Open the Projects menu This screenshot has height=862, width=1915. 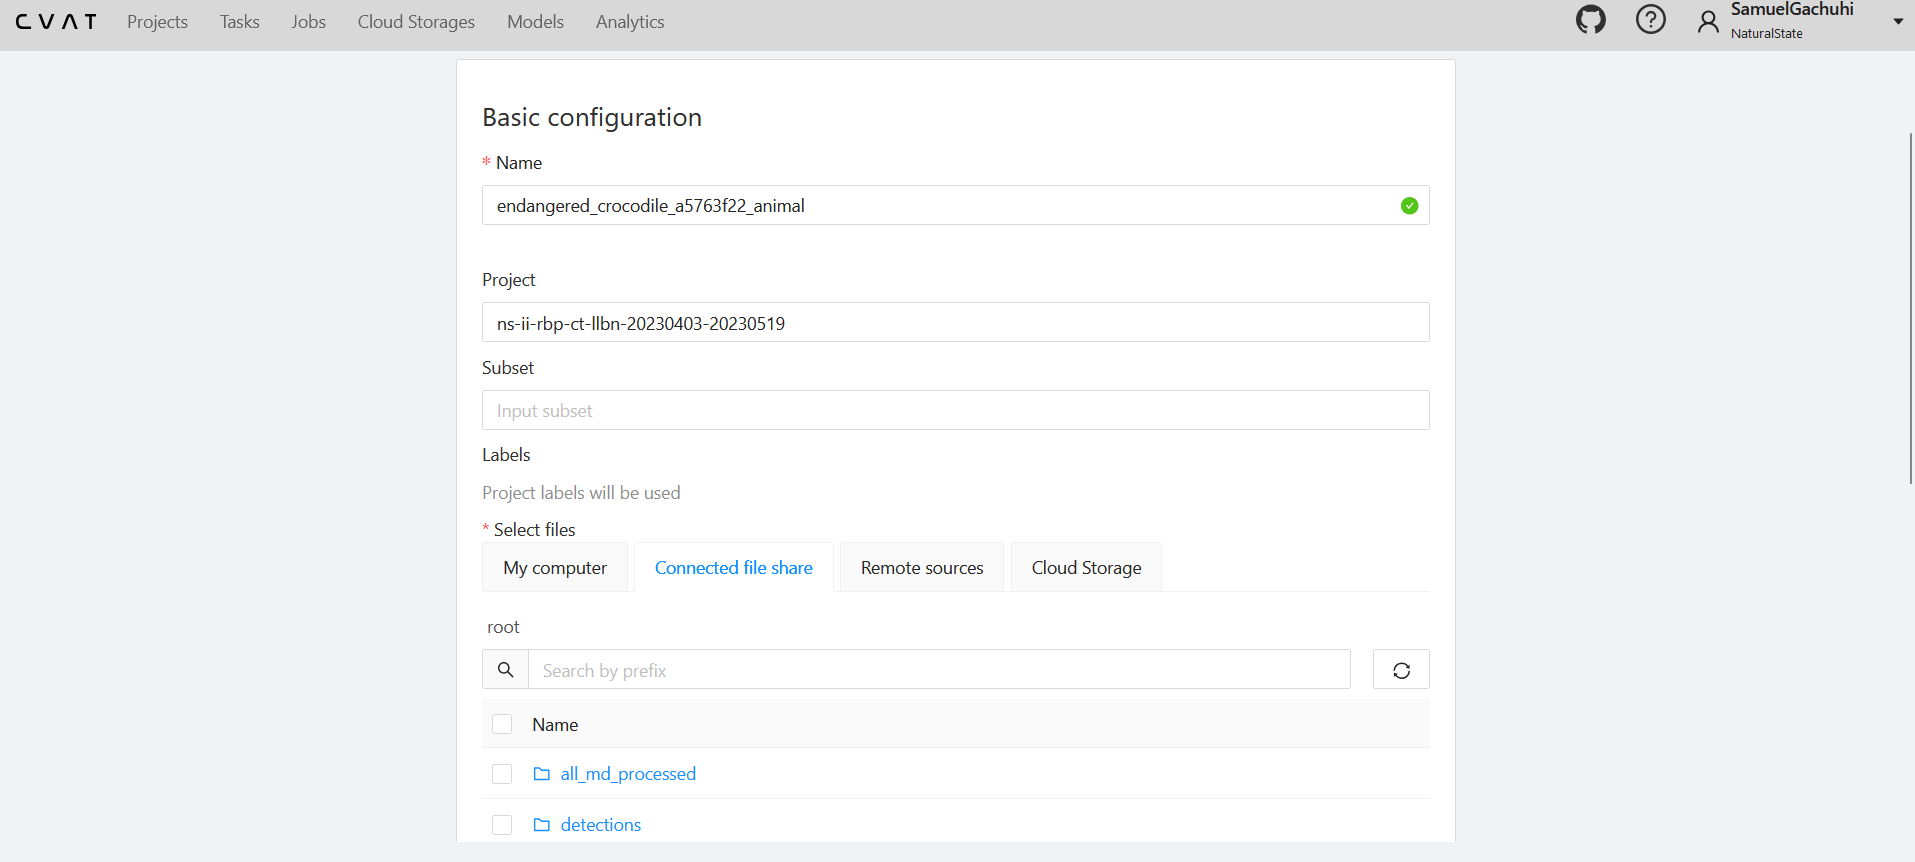pyautogui.click(x=157, y=22)
